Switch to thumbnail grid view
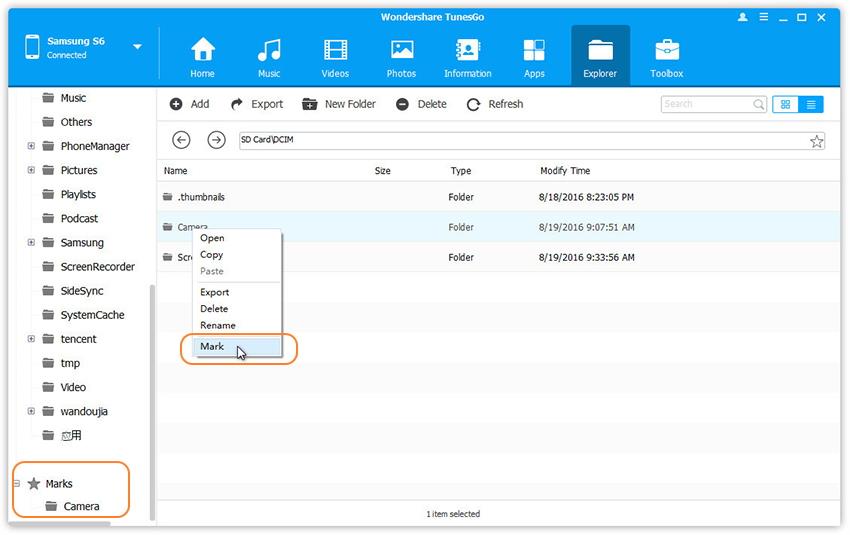Screen dimensions: 850x535 point(786,104)
